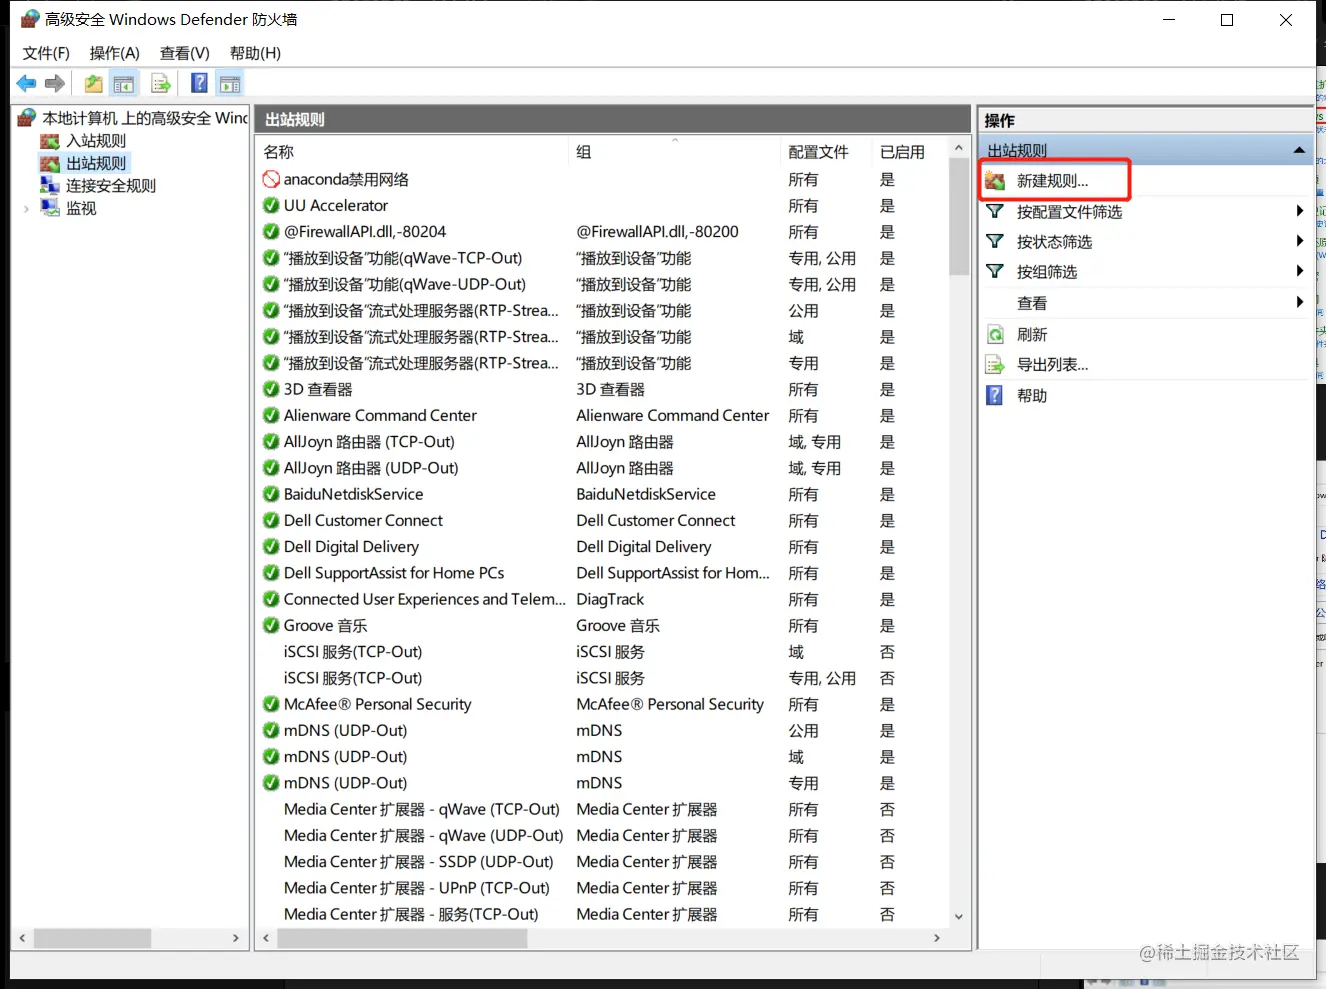Open the 查看(V) menu
Image resolution: width=1326 pixels, height=989 pixels.
(185, 53)
